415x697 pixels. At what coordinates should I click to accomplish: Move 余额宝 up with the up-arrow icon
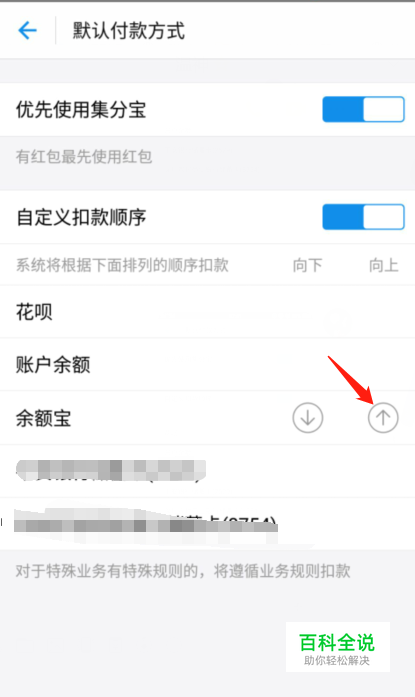pos(383,418)
